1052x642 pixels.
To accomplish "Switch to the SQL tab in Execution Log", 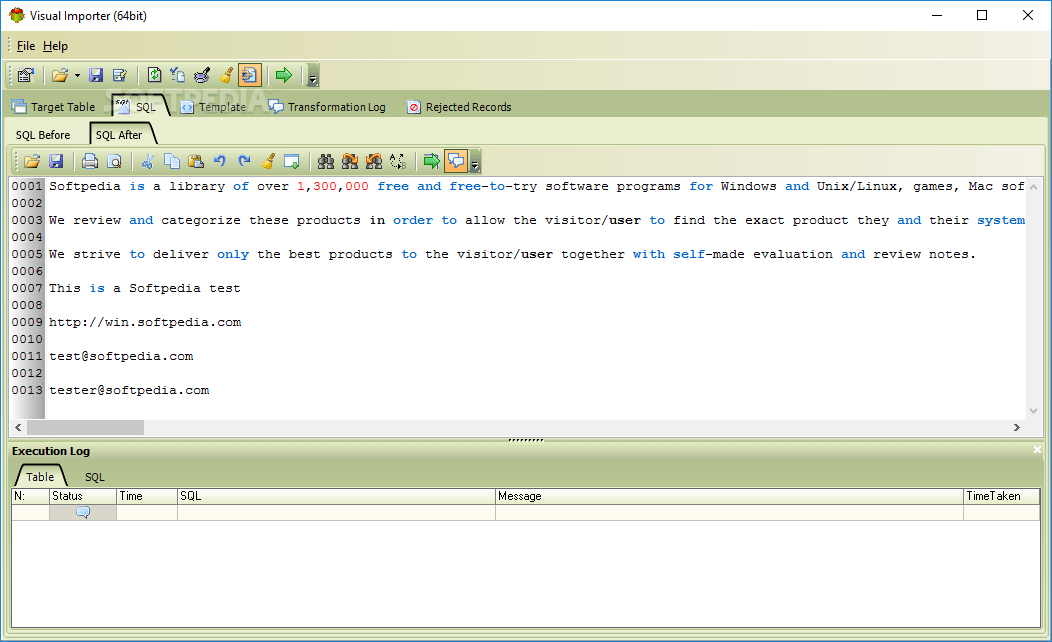I will (95, 477).
